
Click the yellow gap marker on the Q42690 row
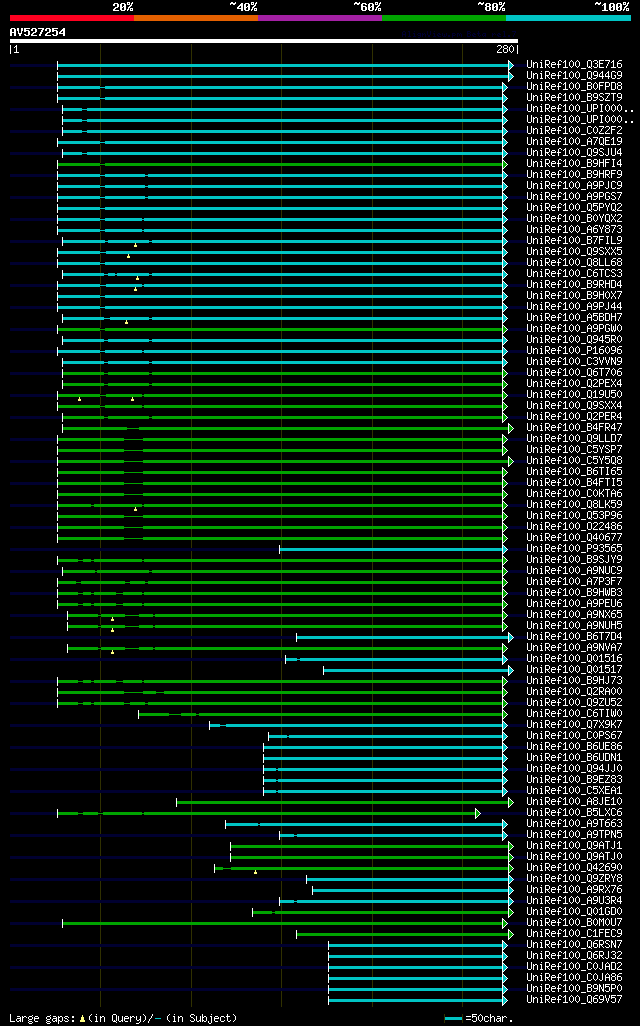pyautogui.click(x=255, y=872)
